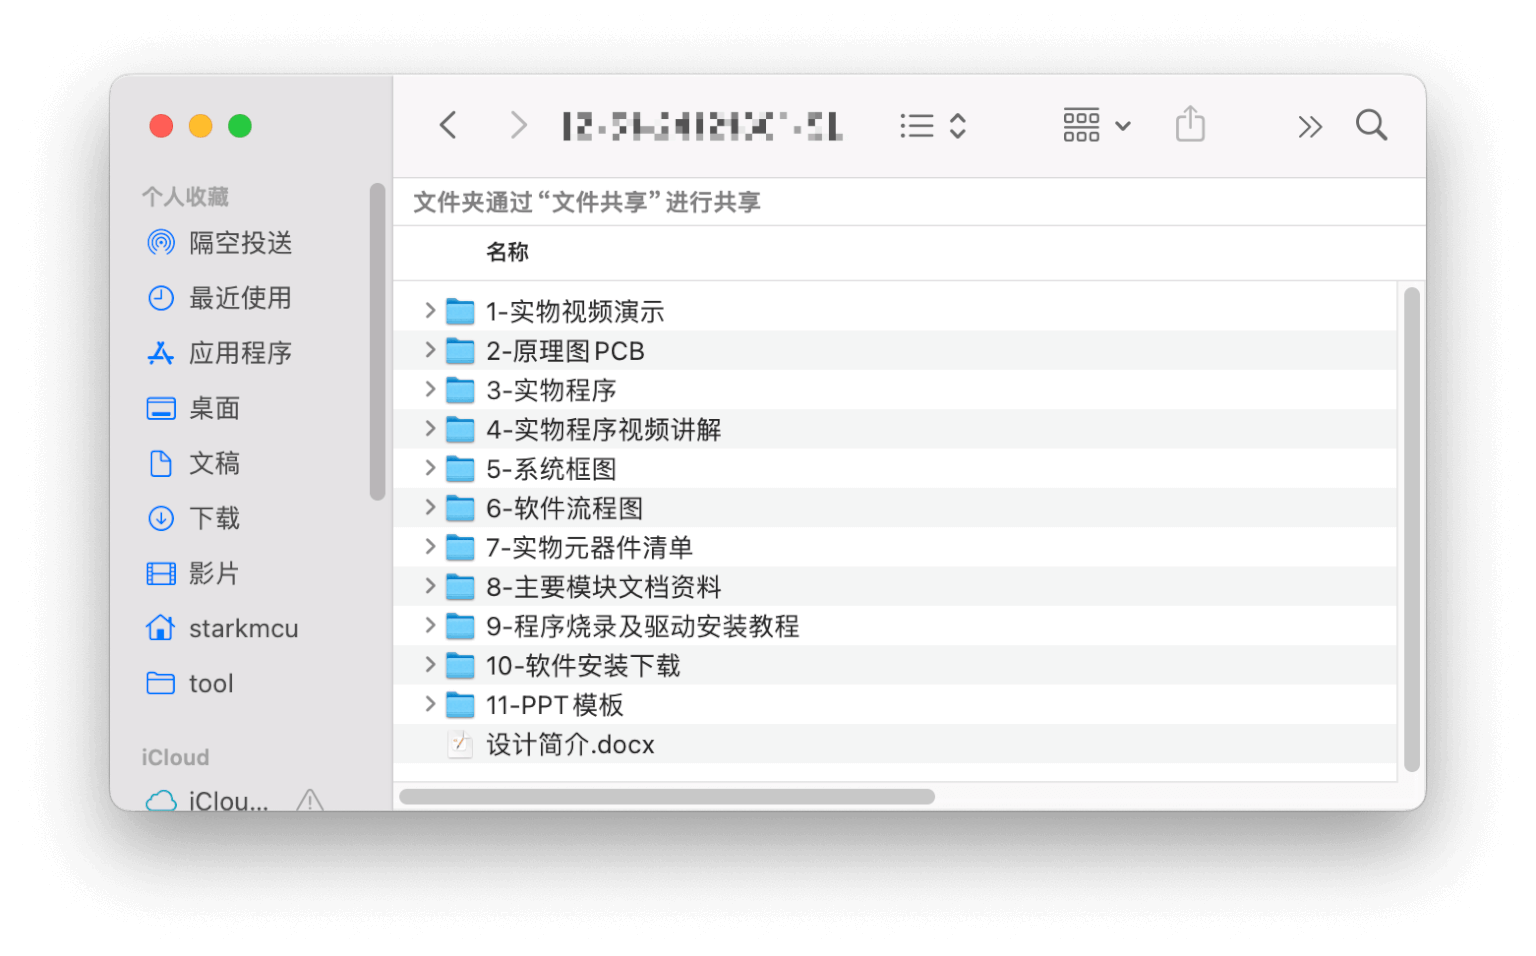Select the file name 设计简介.docx

570,745
